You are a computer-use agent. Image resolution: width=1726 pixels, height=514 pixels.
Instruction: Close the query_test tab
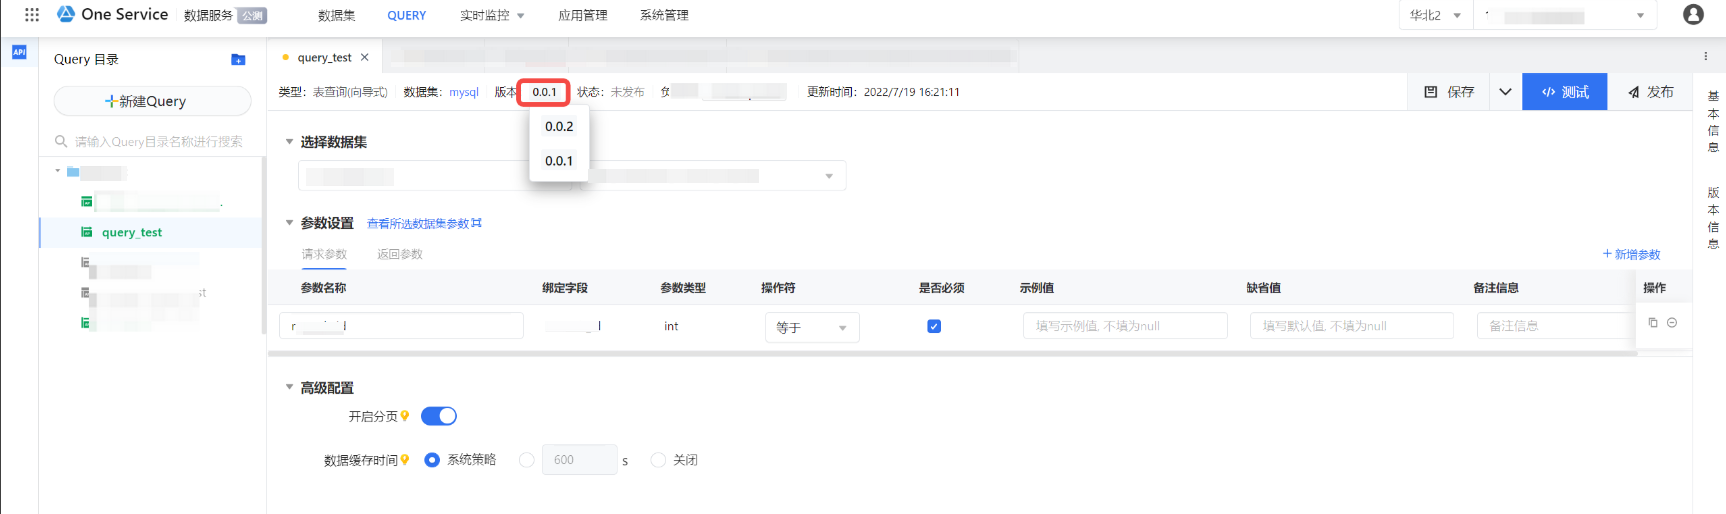tap(365, 58)
